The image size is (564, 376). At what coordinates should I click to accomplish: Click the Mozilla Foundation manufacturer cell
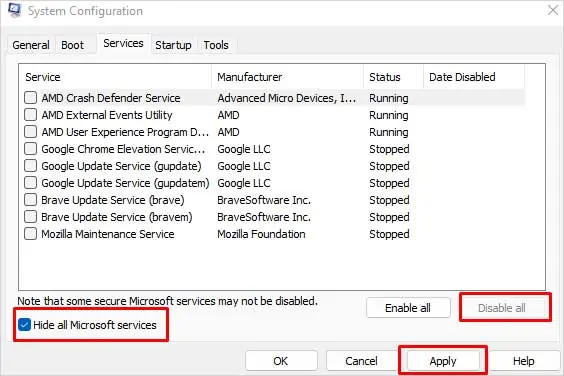pyautogui.click(x=261, y=234)
